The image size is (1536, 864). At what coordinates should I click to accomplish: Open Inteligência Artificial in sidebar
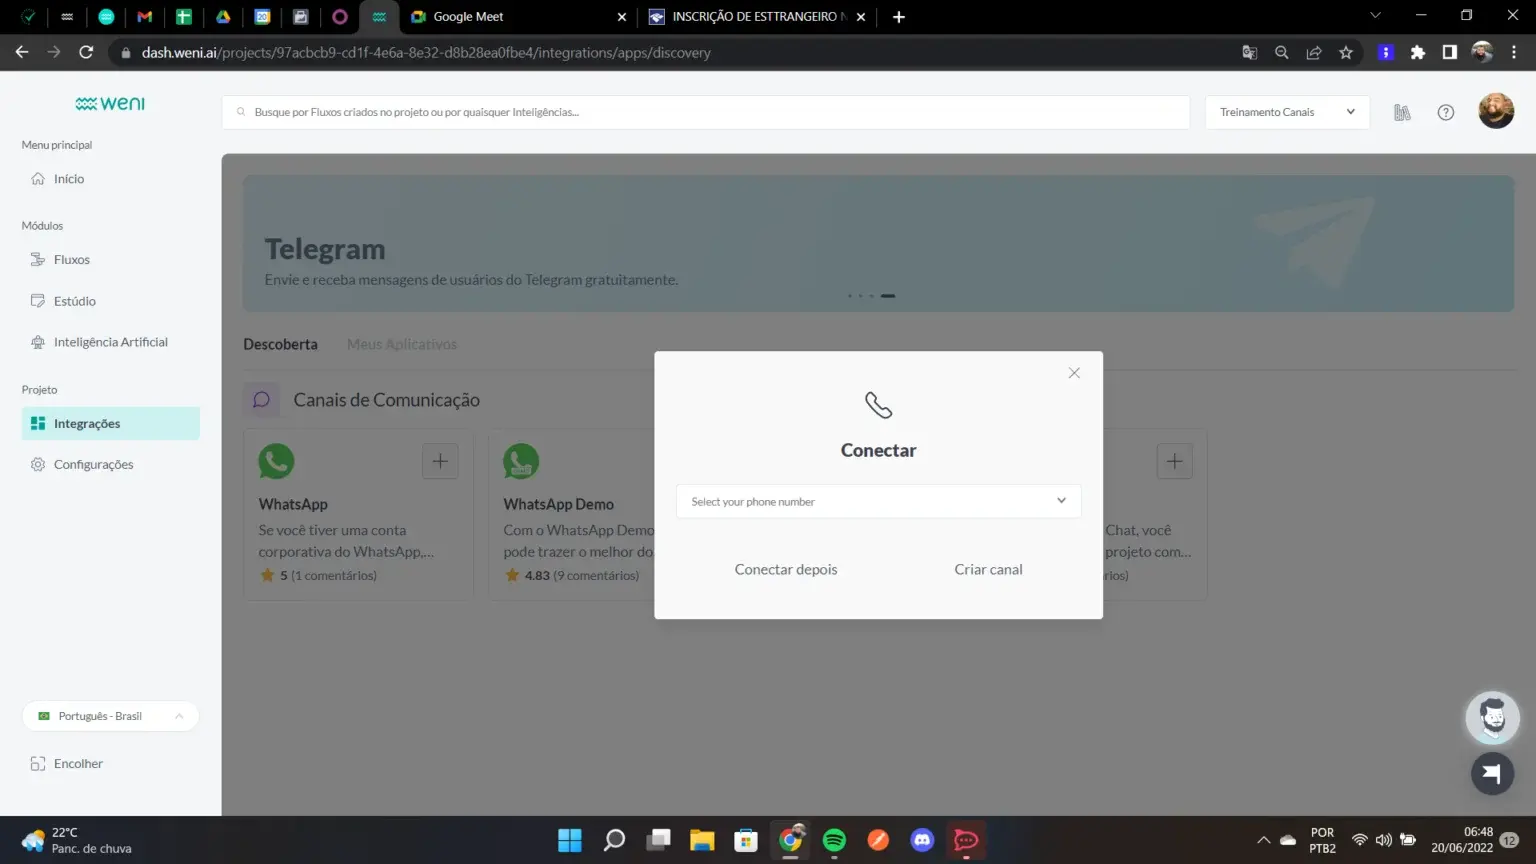[110, 342]
